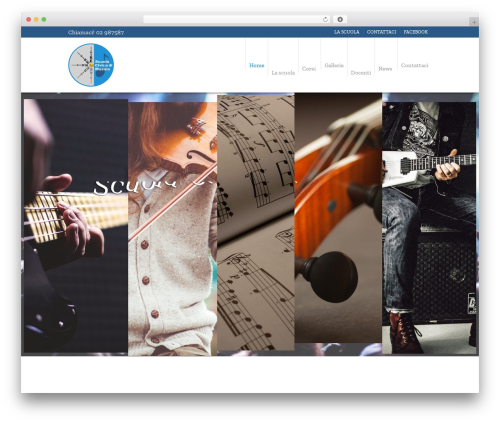This screenshot has height=423, width=500.
Task: Click the Chiamaci phone number text
Action: [96, 32]
